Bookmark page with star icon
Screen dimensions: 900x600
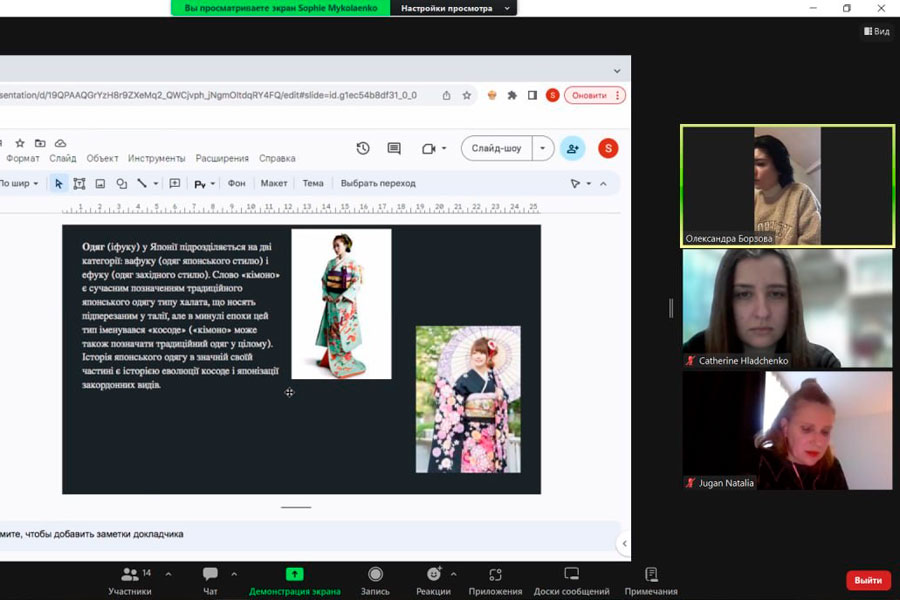point(466,95)
